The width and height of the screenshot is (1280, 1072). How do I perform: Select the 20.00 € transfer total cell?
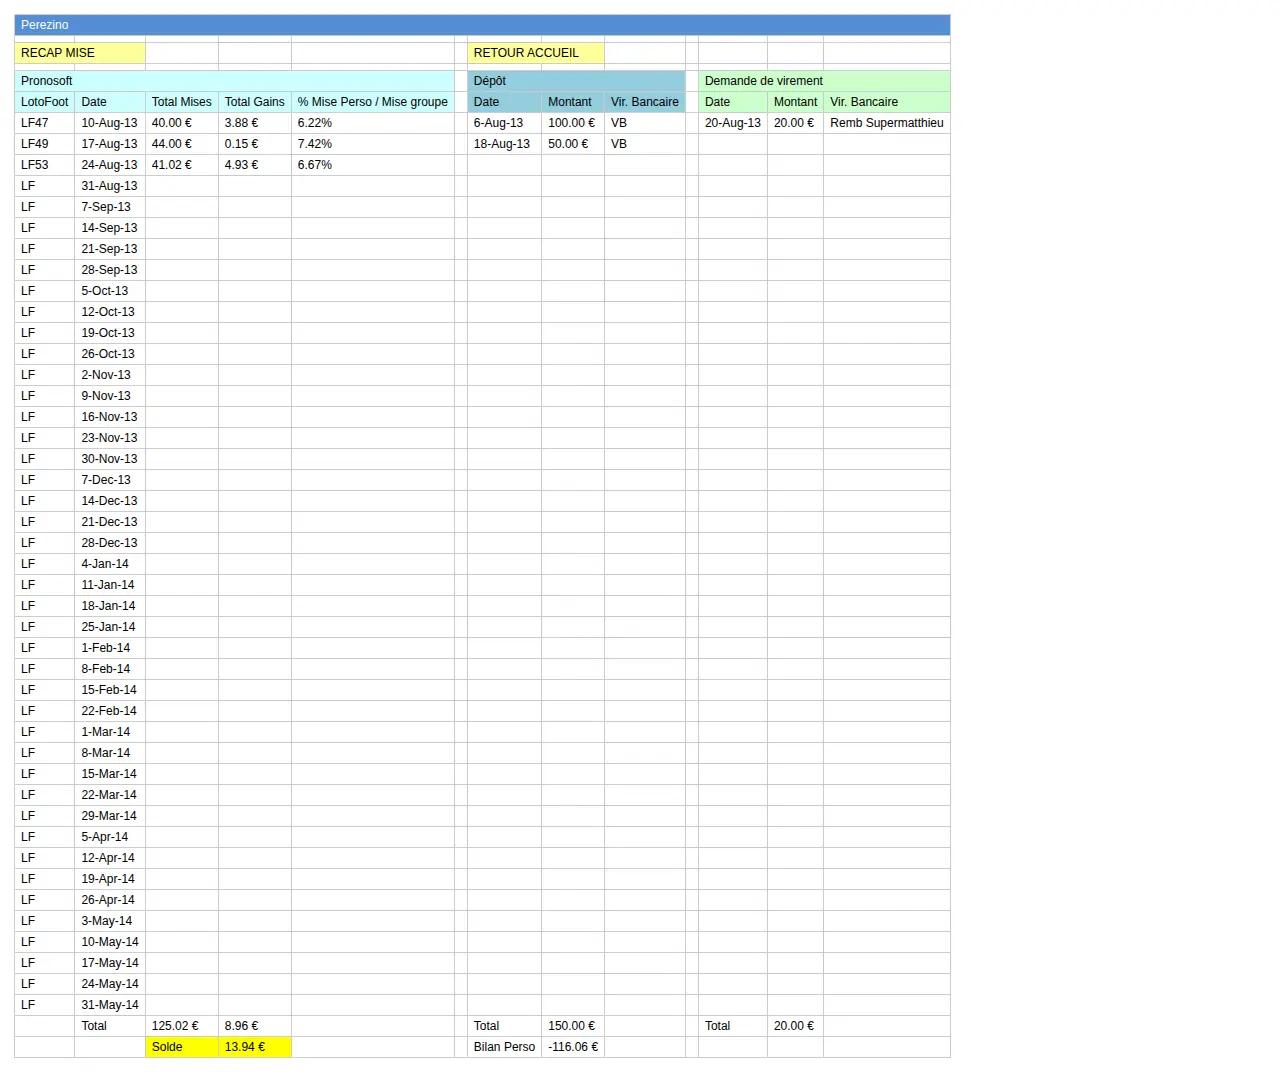pos(795,1026)
